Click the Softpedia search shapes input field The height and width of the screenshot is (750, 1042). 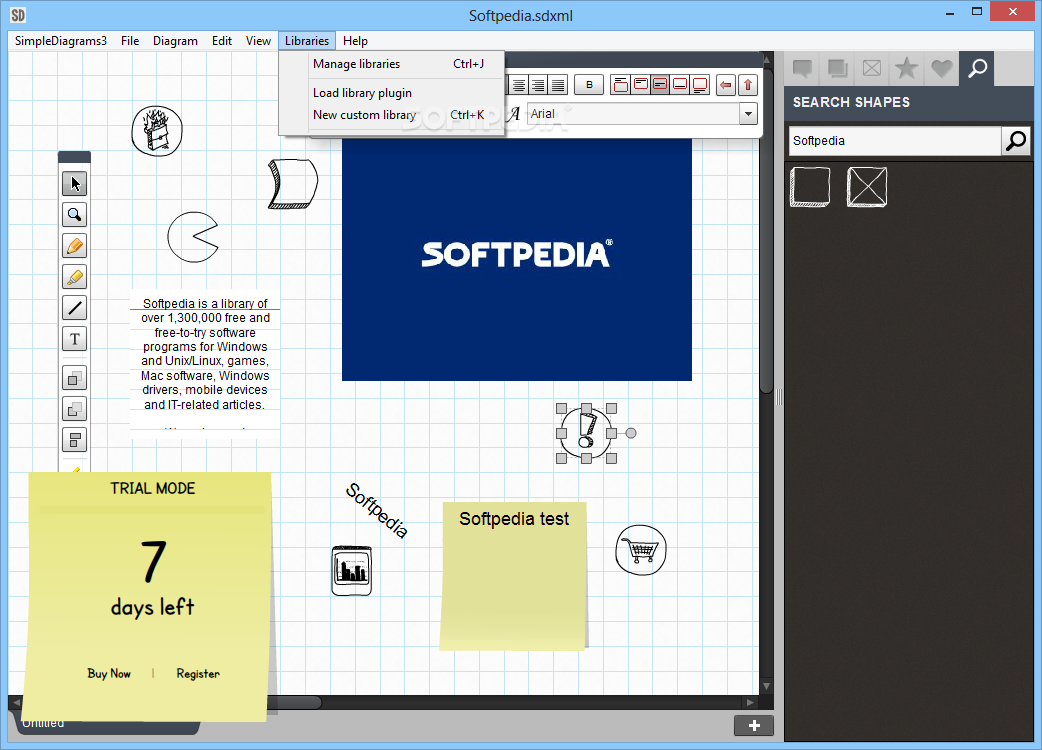895,141
